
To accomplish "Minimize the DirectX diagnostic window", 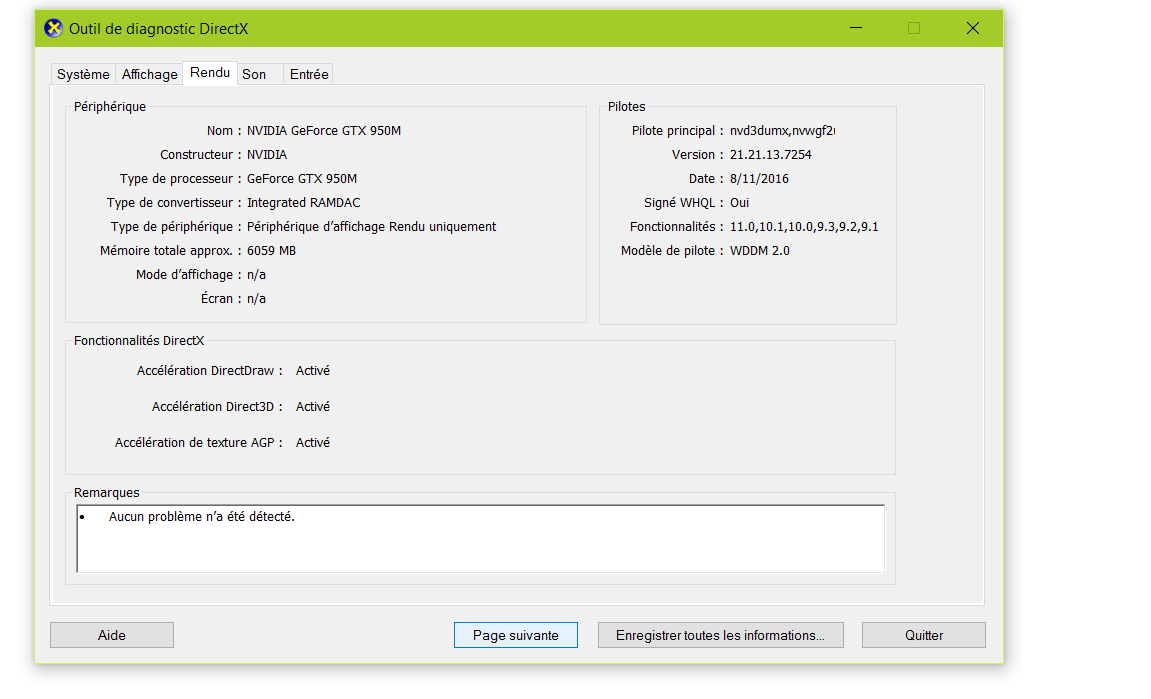I will [x=856, y=29].
